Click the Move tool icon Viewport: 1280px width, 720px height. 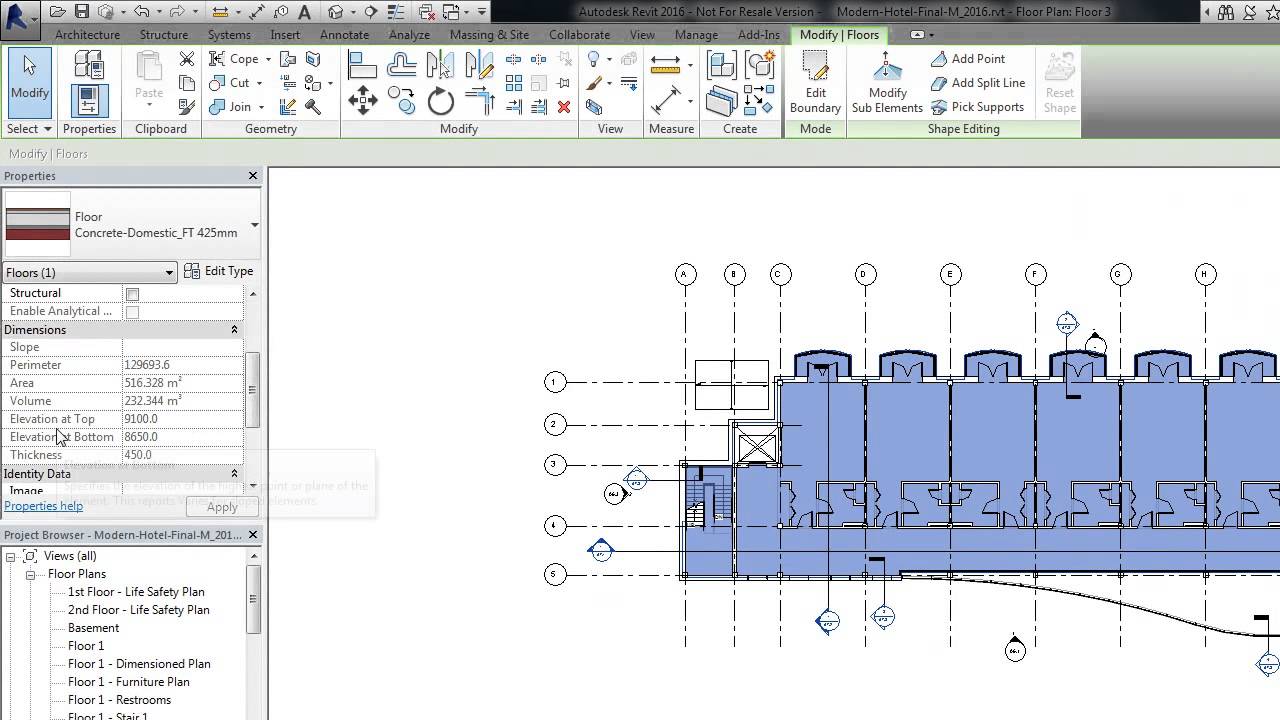point(362,101)
